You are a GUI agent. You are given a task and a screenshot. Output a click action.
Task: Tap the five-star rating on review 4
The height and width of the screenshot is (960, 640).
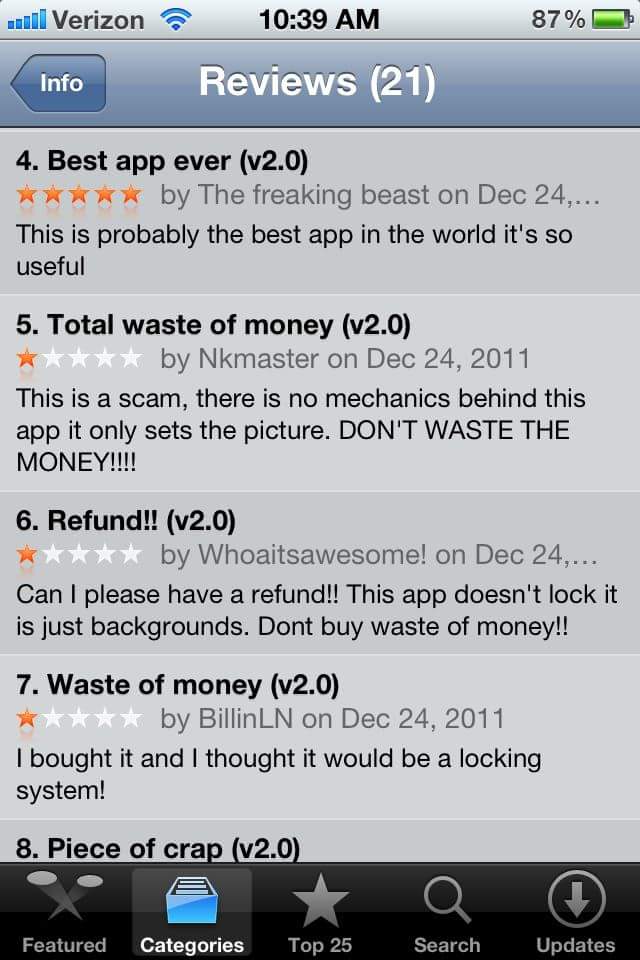(x=79, y=195)
